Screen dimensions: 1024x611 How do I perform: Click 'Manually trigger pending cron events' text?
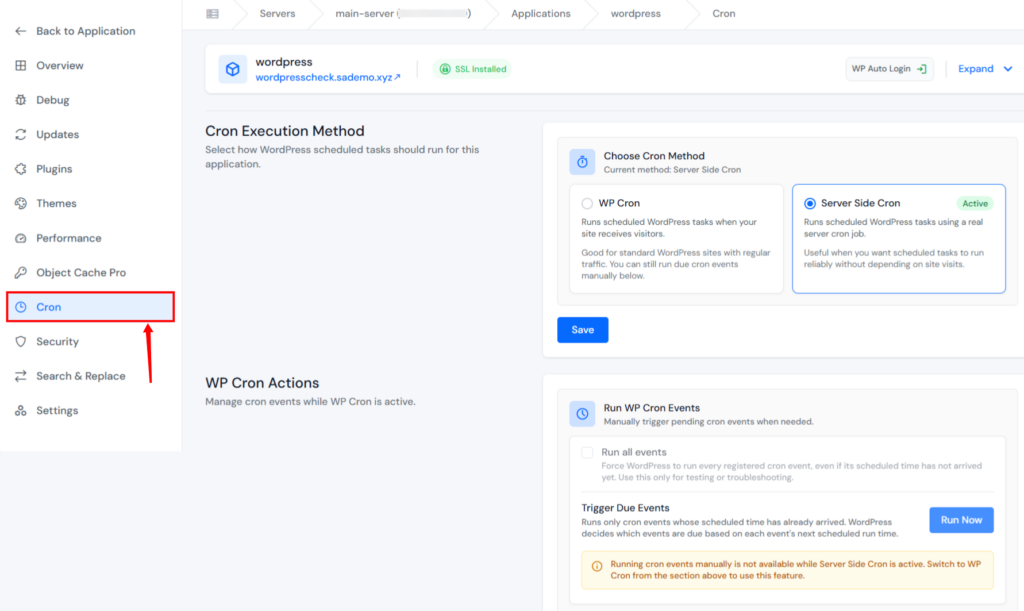point(709,422)
